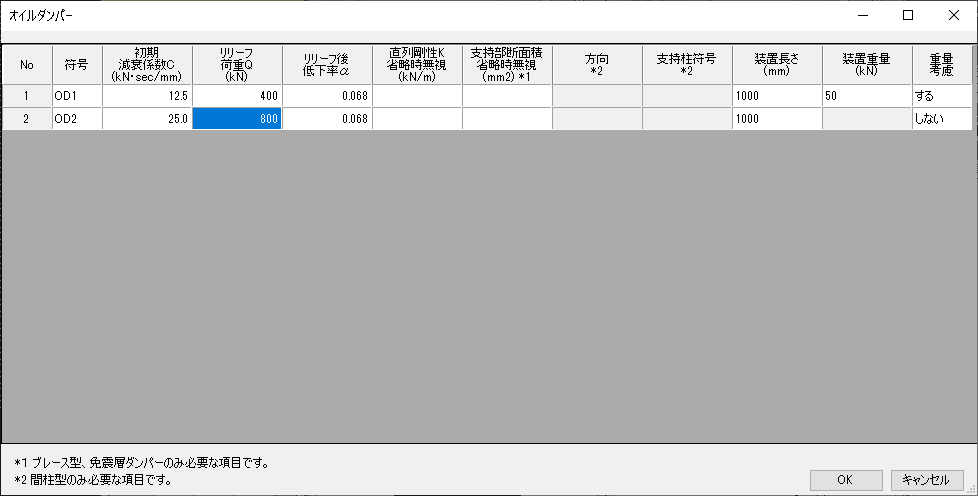The height and width of the screenshot is (496, 978).
Task: Open the 重量考慮 cell showing する
Action: pos(942,96)
